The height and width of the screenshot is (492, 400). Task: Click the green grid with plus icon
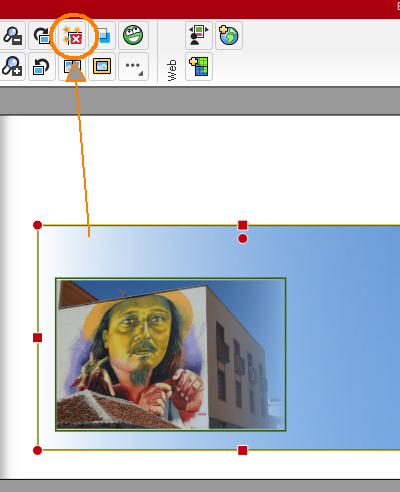pyautogui.click(x=199, y=66)
